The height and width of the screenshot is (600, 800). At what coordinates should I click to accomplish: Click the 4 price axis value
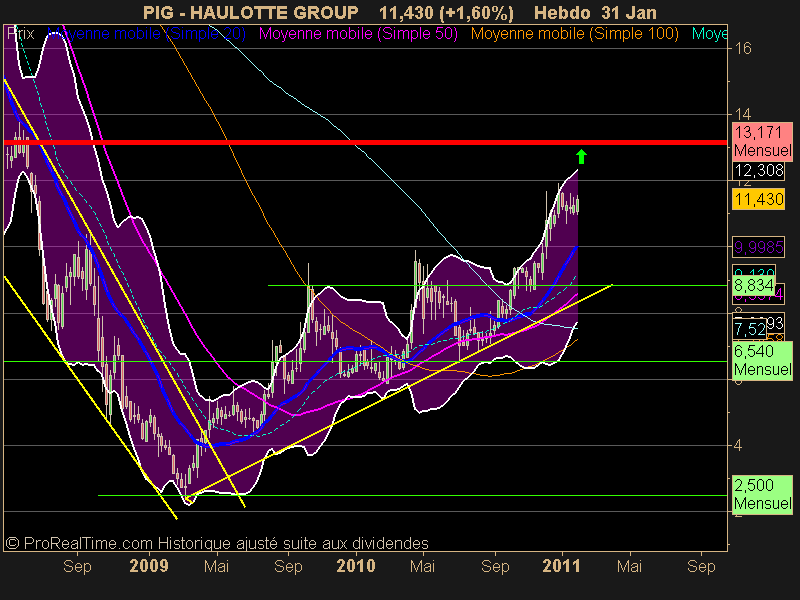tap(738, 445)
